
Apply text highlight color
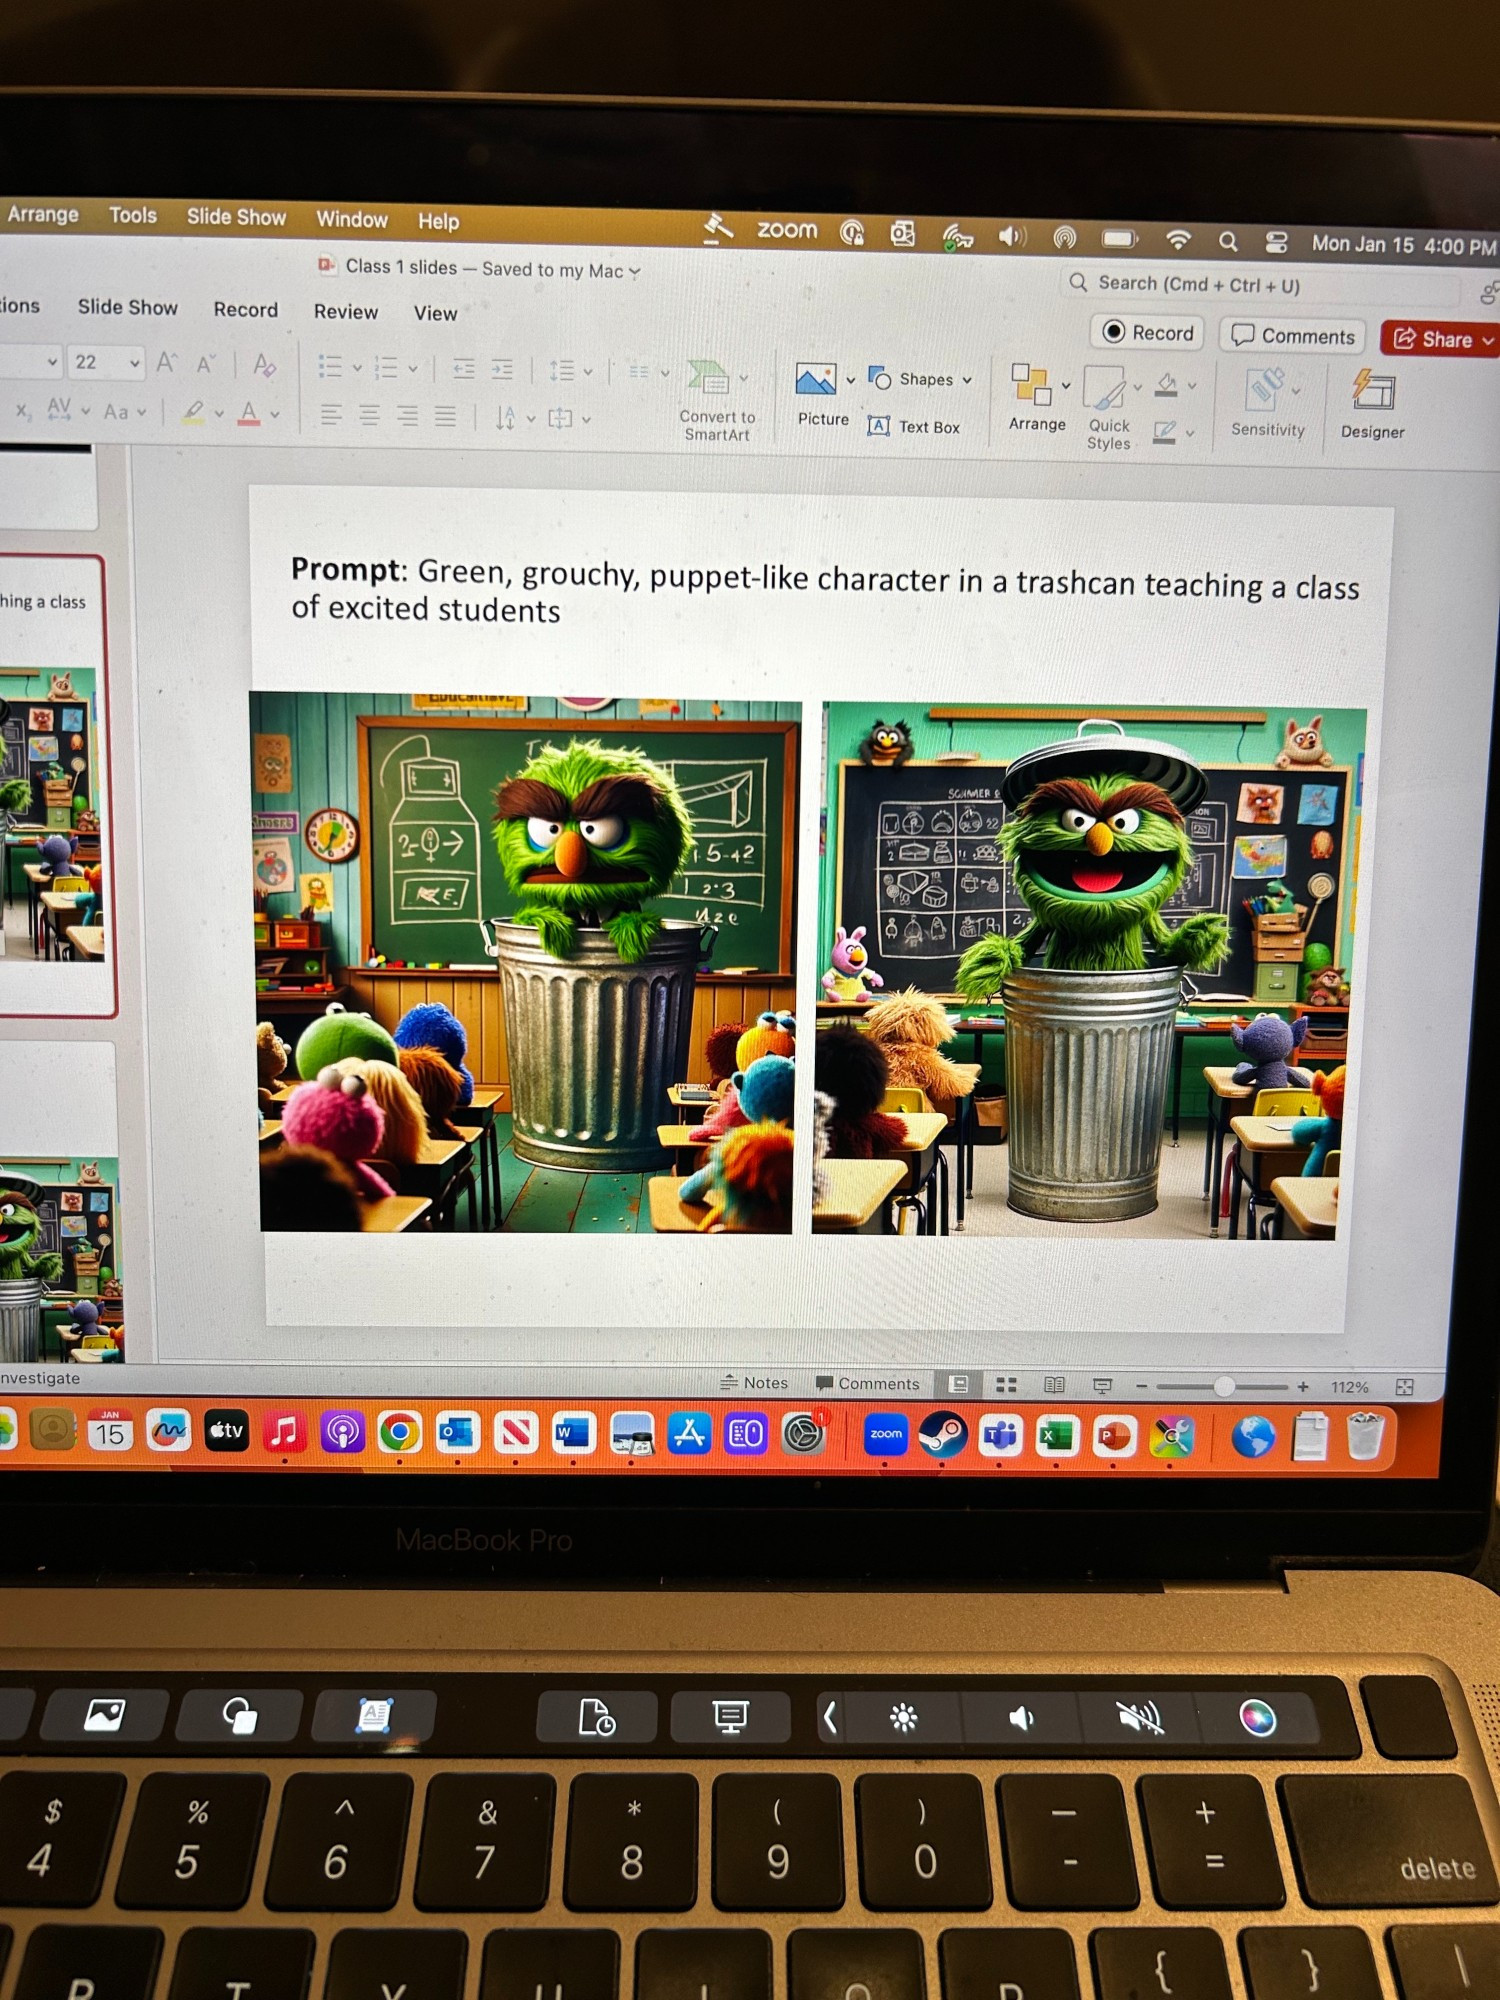coord(194,412)
